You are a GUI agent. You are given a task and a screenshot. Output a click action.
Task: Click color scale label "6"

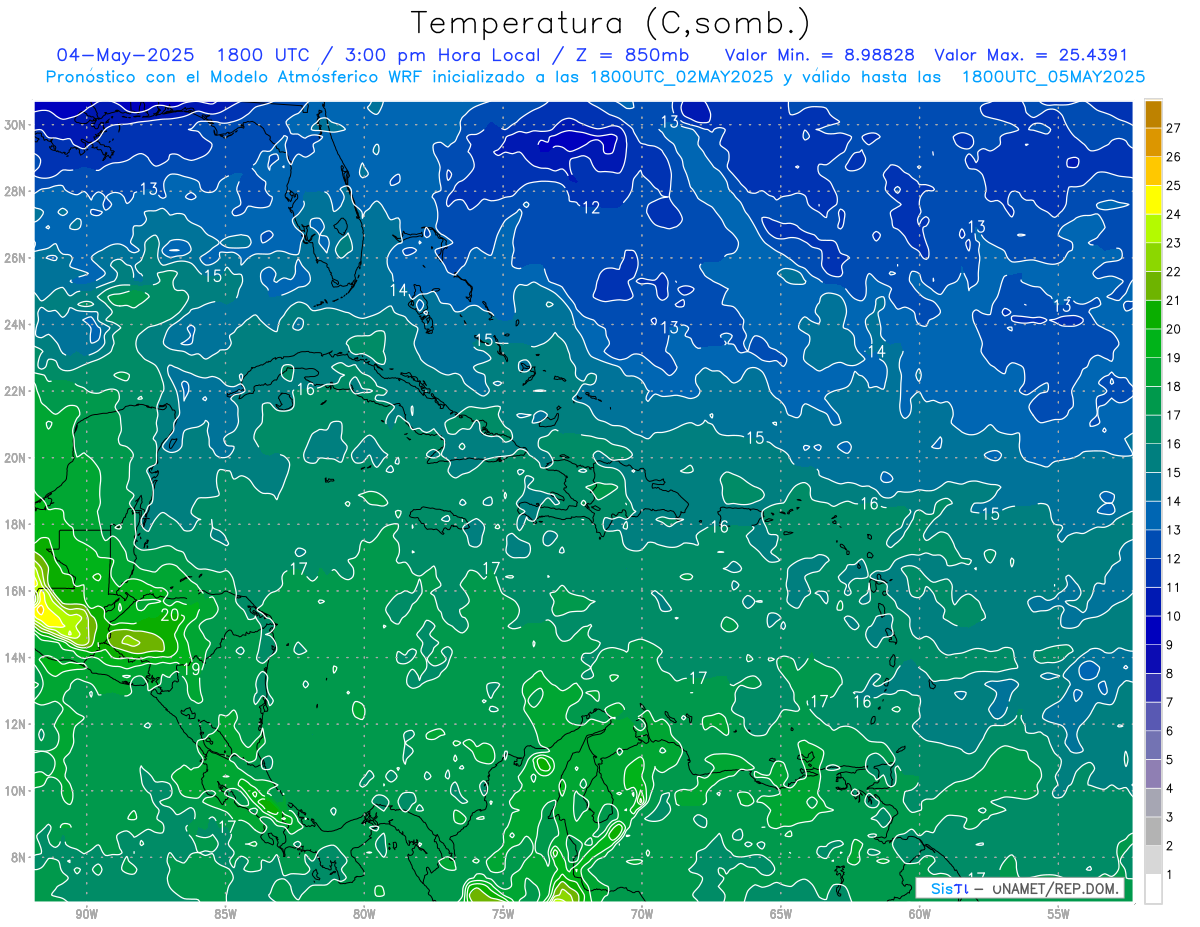(x=1169, y=731)
